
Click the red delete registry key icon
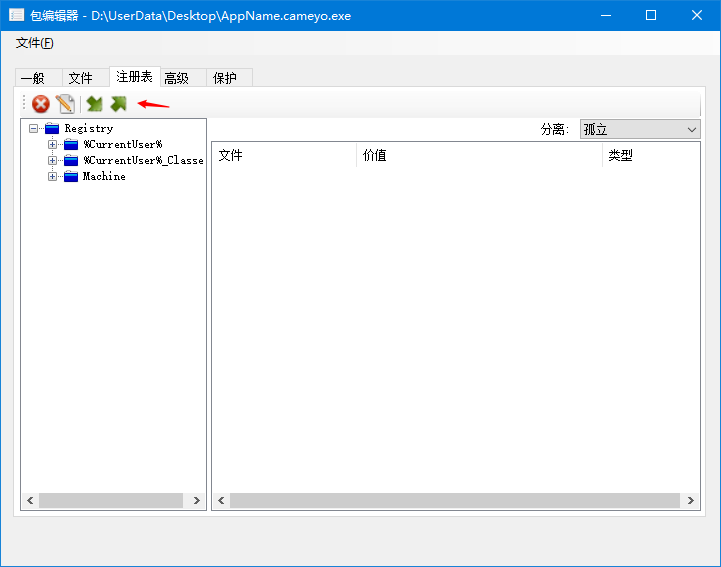click(41, 104)
